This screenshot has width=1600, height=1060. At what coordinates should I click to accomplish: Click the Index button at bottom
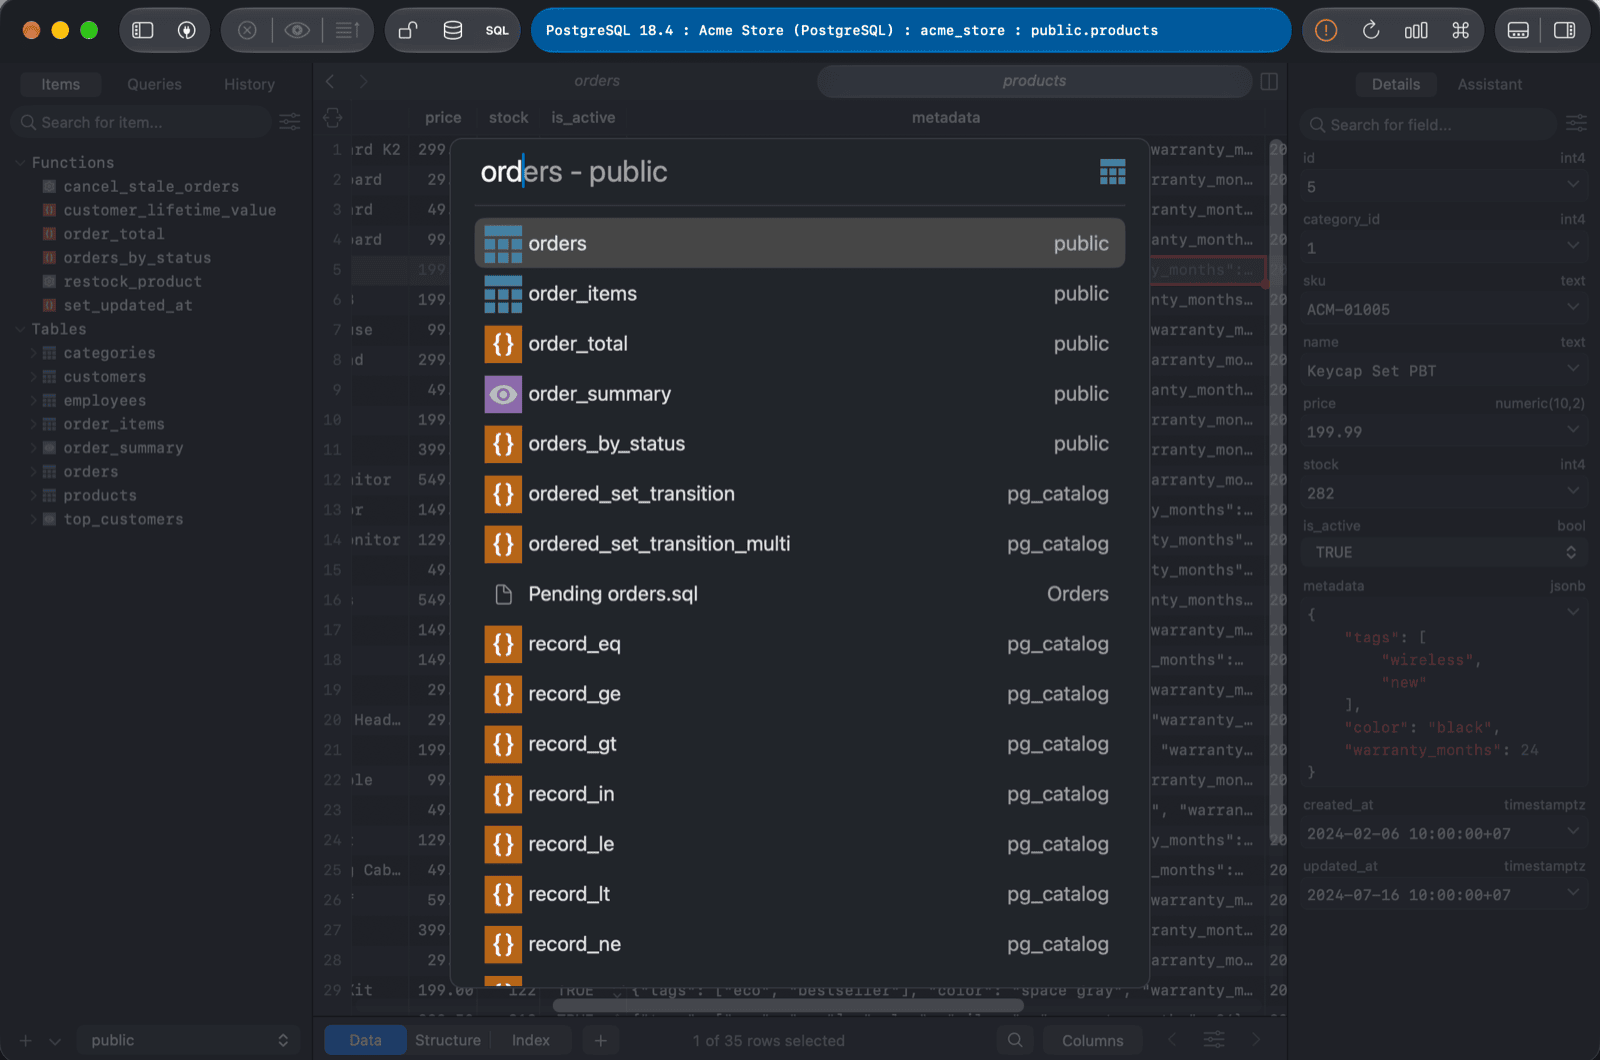point(530,1040)
